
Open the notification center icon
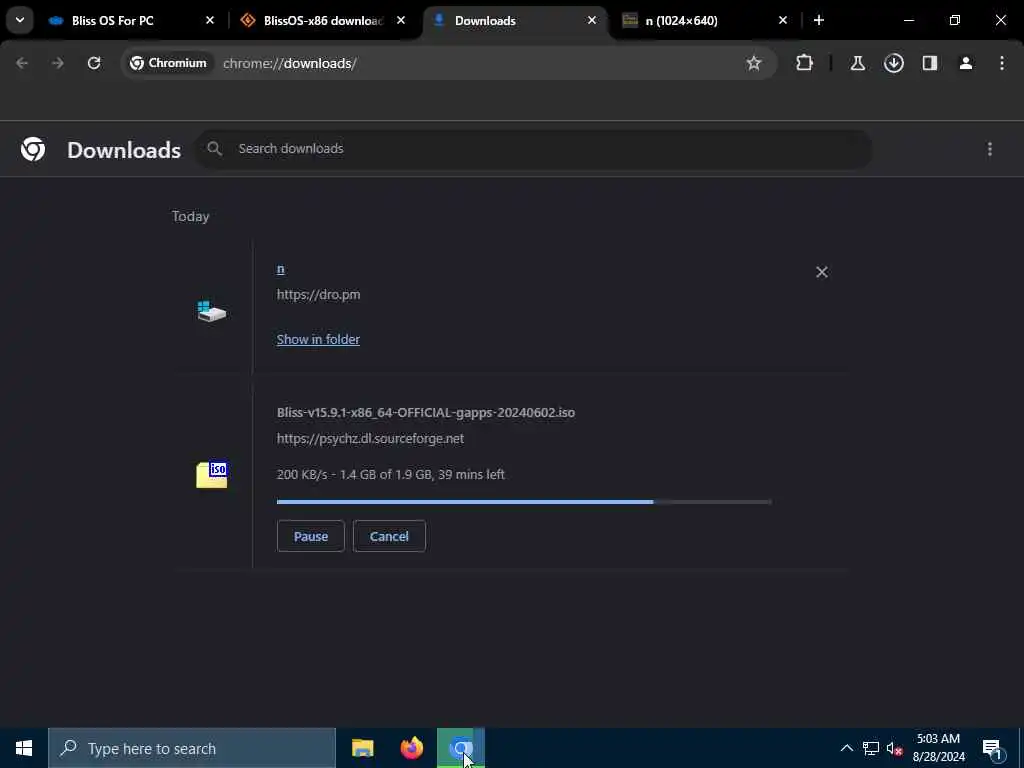click(x=993, y=748)
